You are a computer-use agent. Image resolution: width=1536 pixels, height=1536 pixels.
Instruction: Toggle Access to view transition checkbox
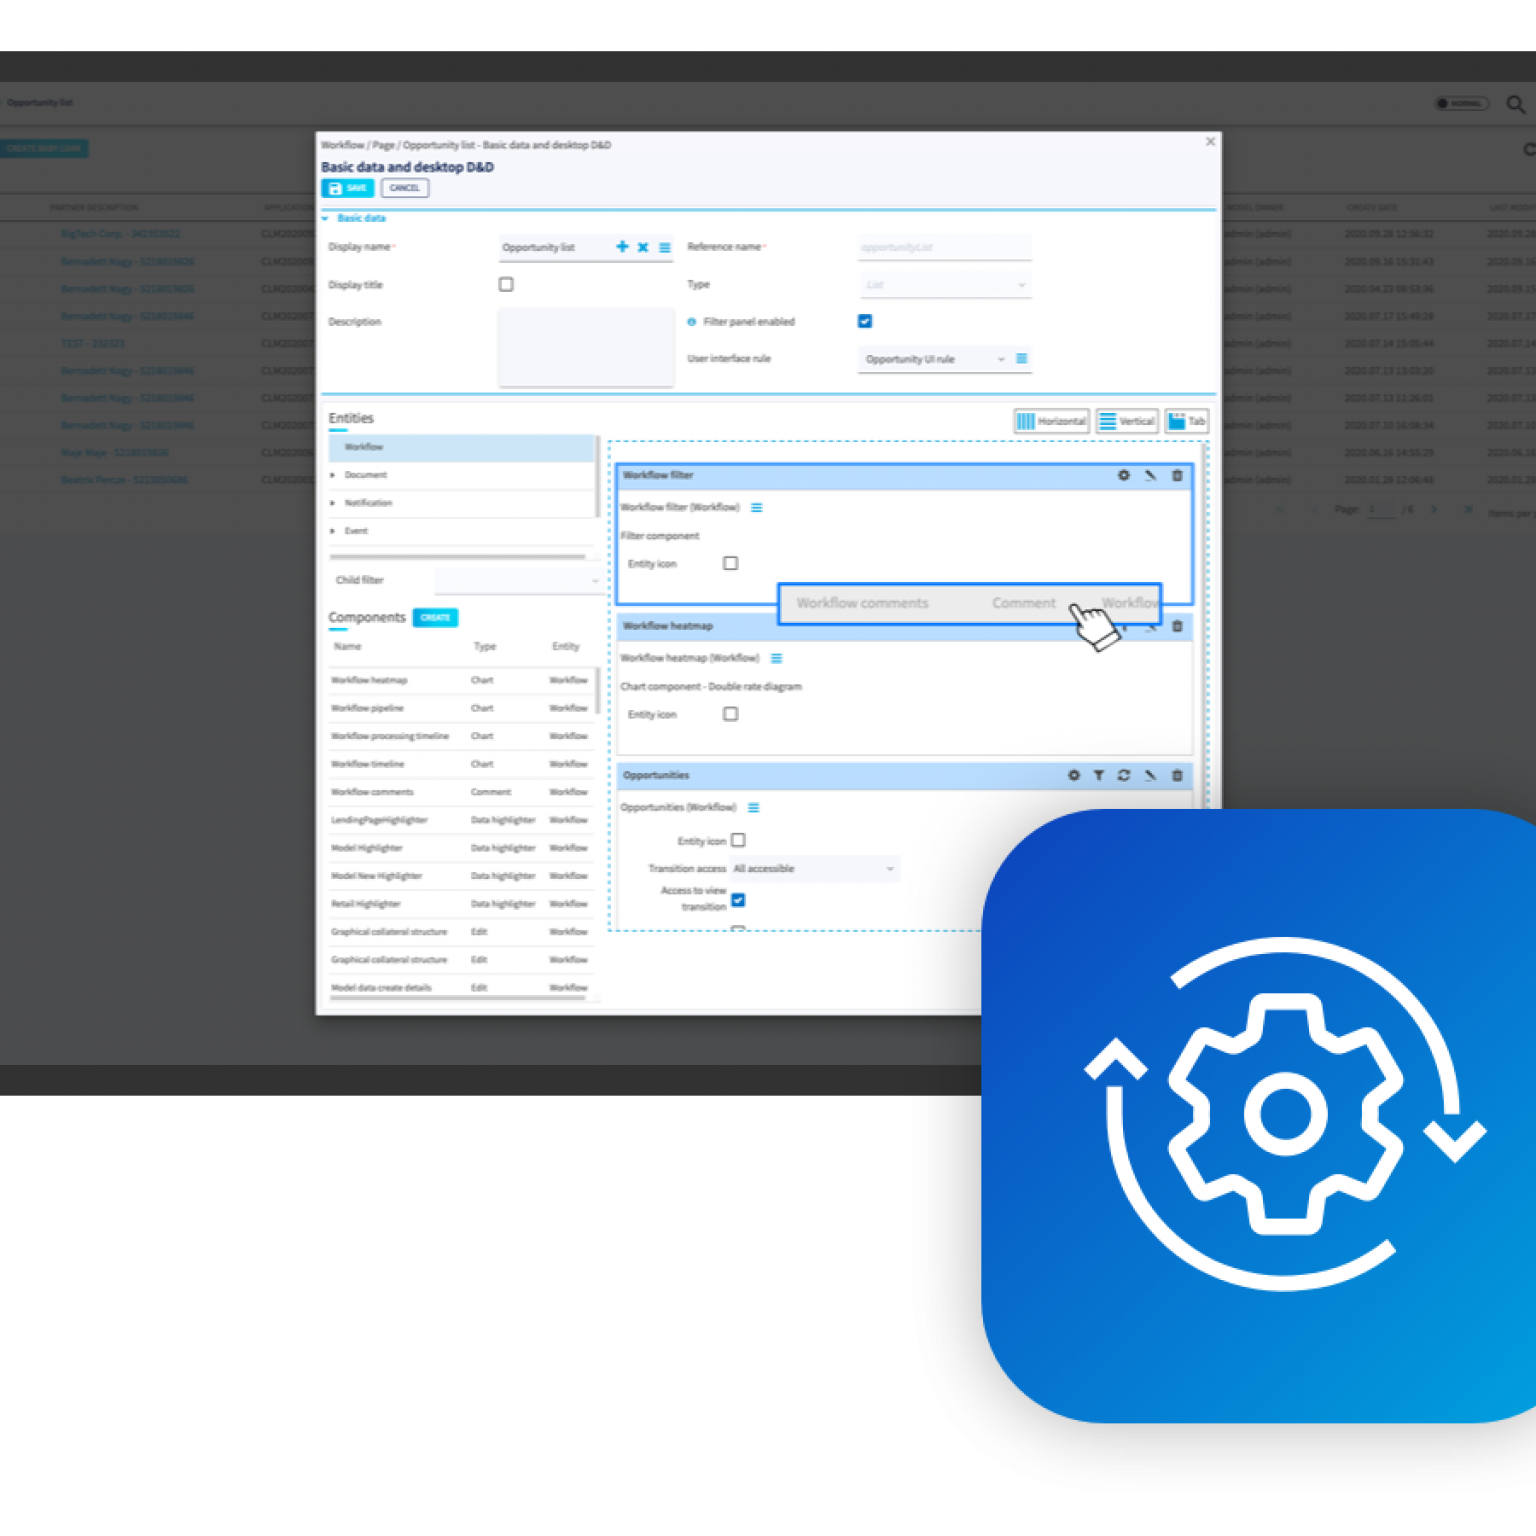[x=738, y=900]
